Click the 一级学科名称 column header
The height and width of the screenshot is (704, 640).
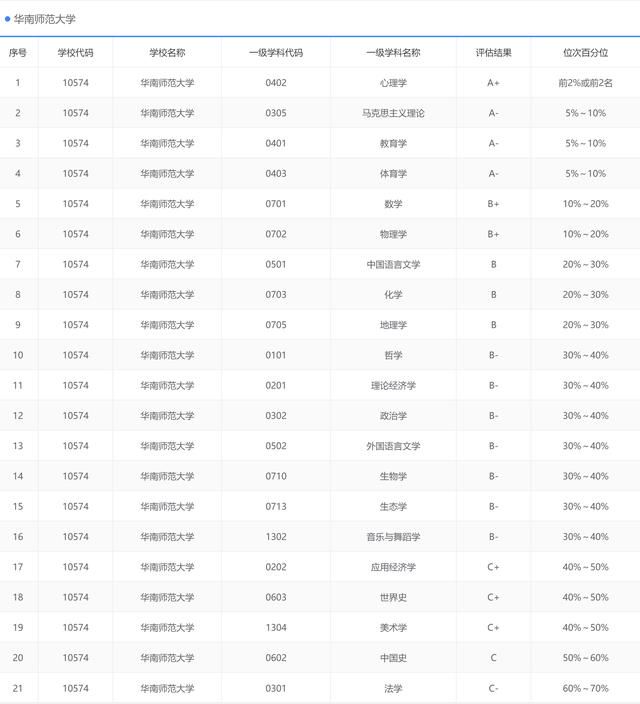[x=393, y=53]
